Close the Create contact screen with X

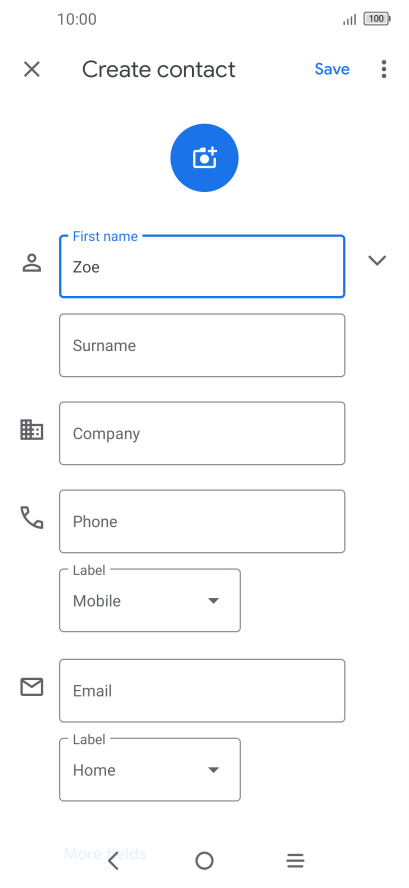tap(32, 69)
